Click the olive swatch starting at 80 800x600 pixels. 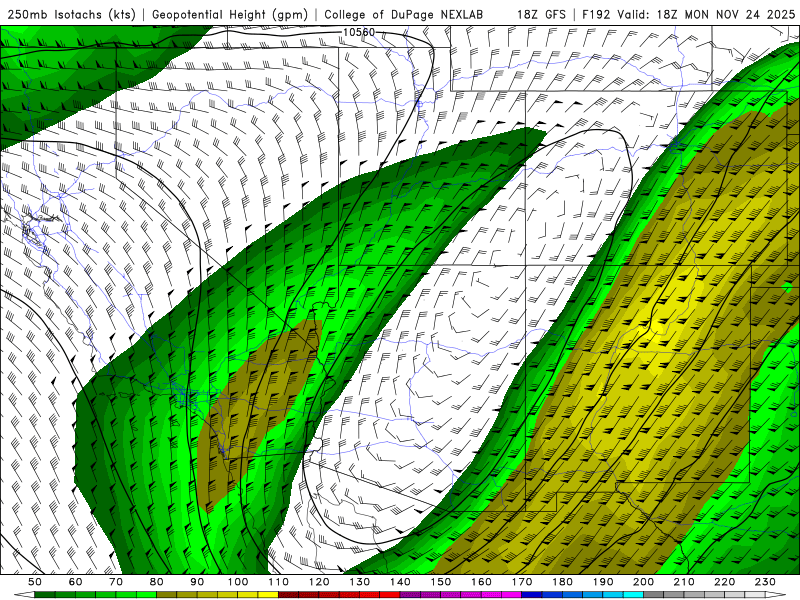point(166,594)
